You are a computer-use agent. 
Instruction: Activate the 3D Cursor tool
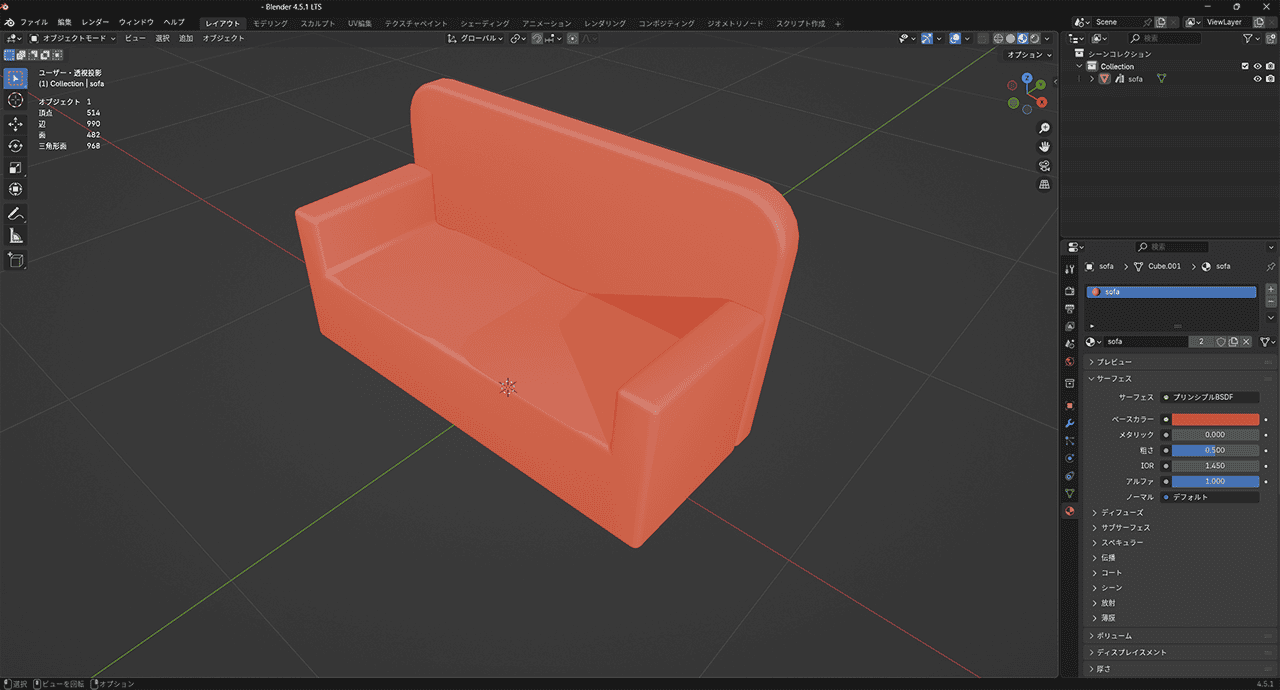pyautogui.click(x=16, y=100)
